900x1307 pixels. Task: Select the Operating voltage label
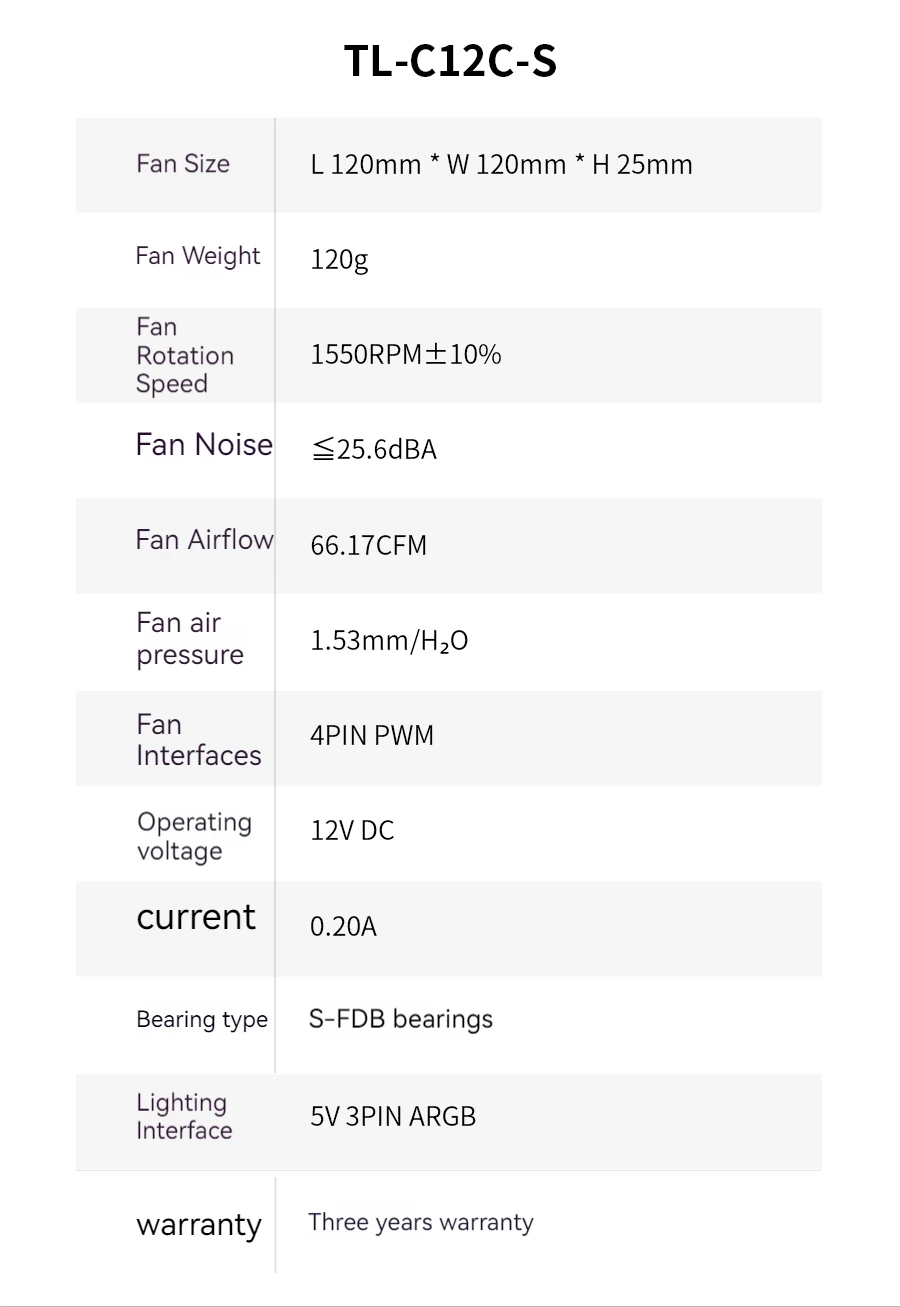[194, 836]
